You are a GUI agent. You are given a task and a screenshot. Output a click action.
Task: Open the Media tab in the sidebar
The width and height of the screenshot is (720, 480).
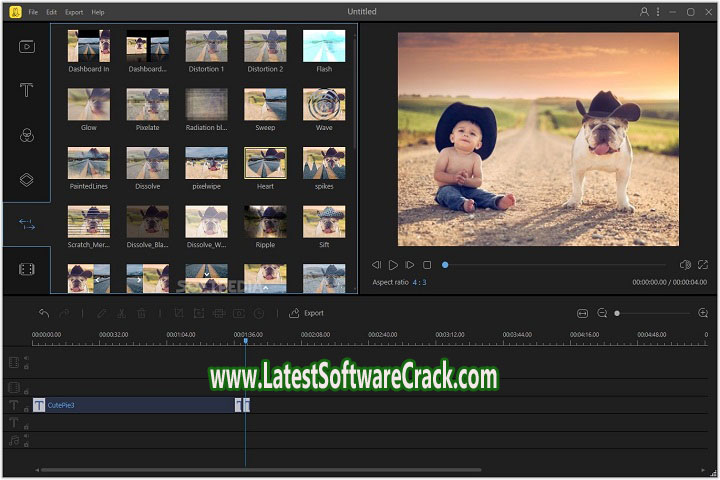tap(27, 45)
